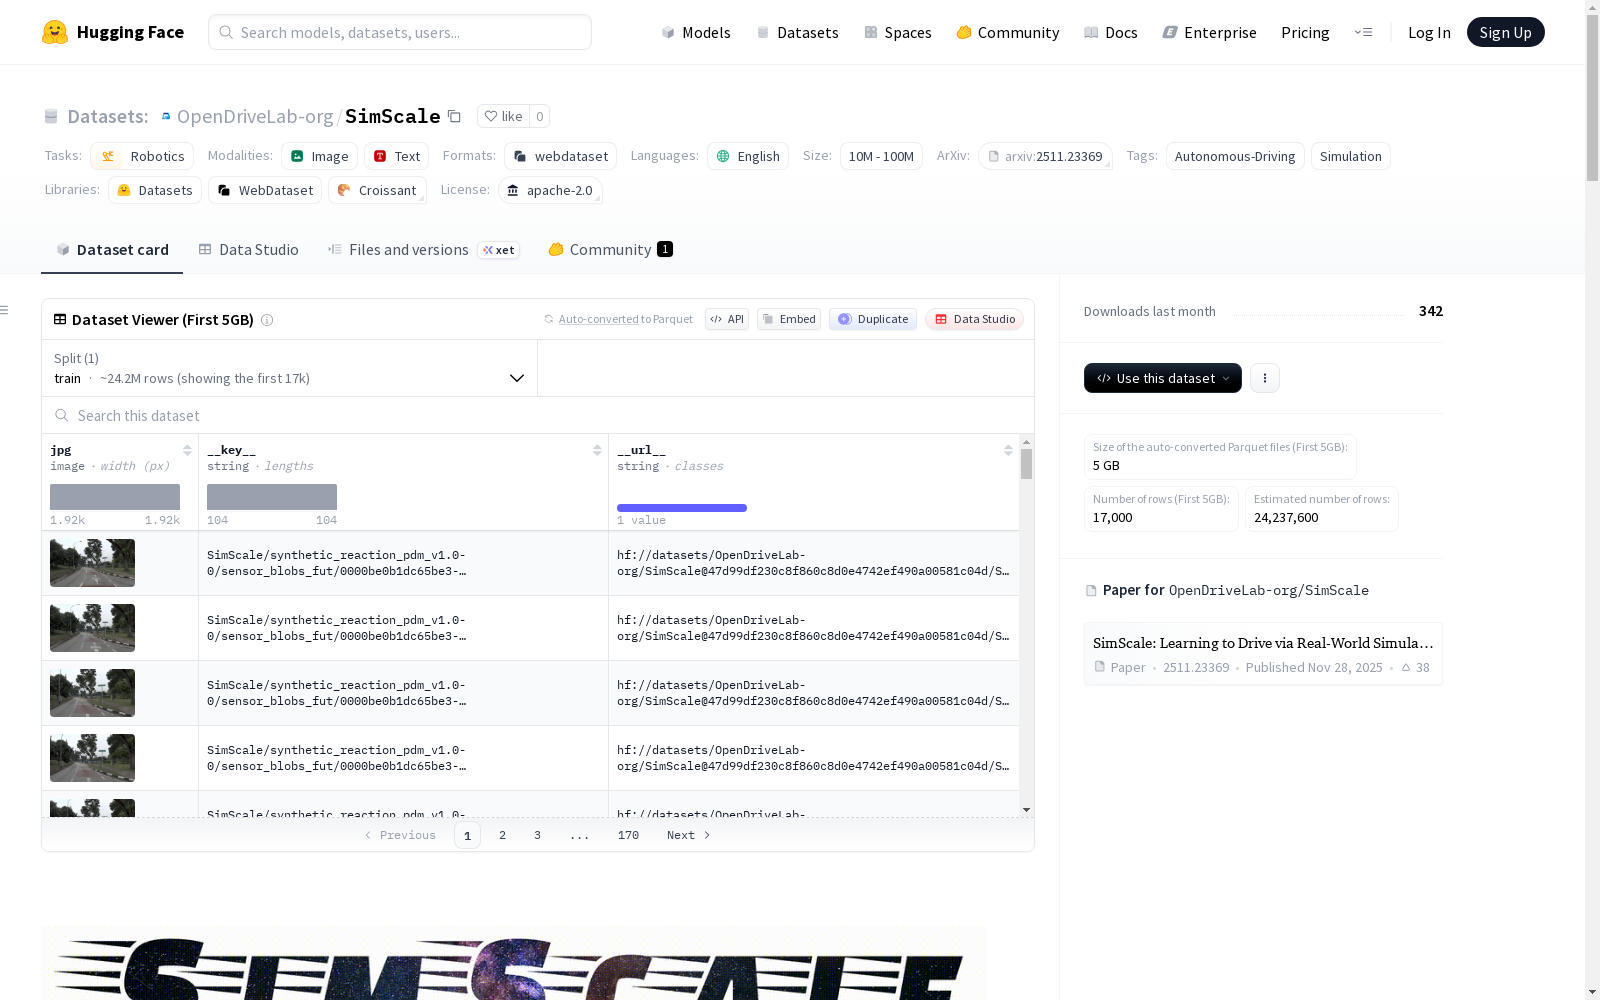This screenshot has width=1600, height=1000.
Task: Open the SimScale paper title link
Action: [x=1263, y=642]
